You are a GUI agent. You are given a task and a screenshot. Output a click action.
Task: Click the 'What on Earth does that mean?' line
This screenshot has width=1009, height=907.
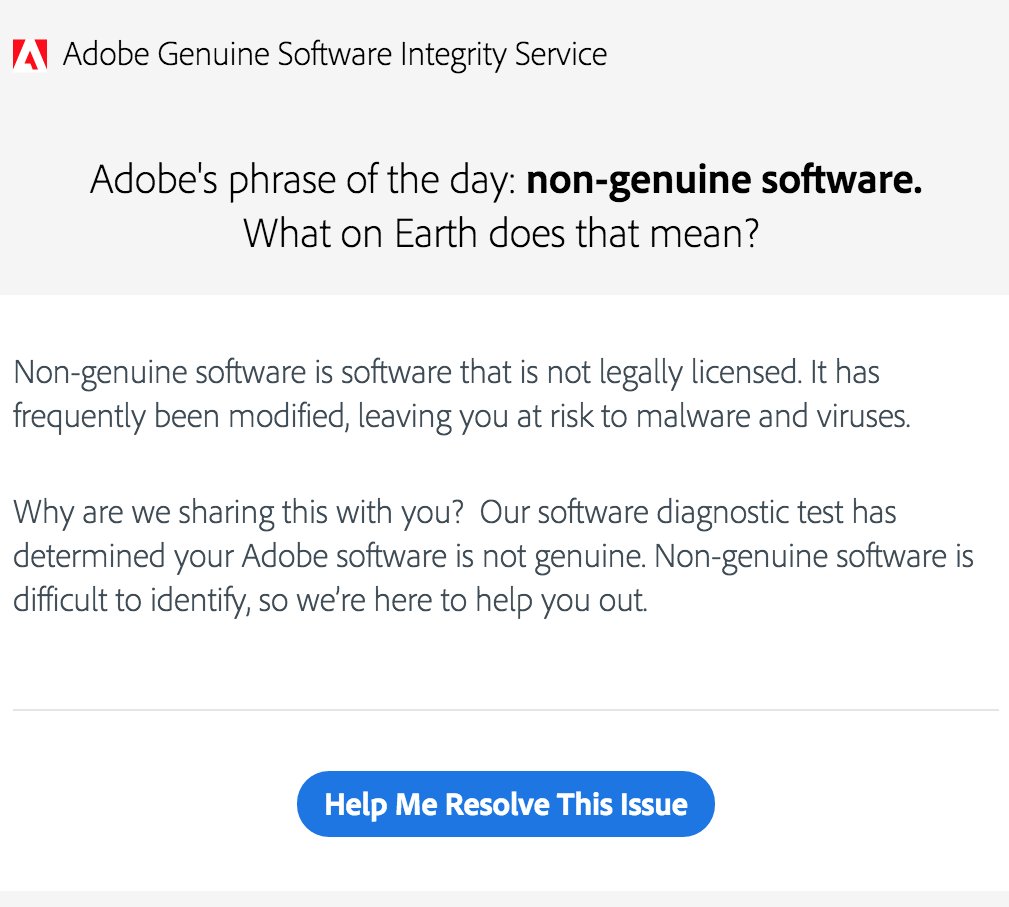[501, 233]
